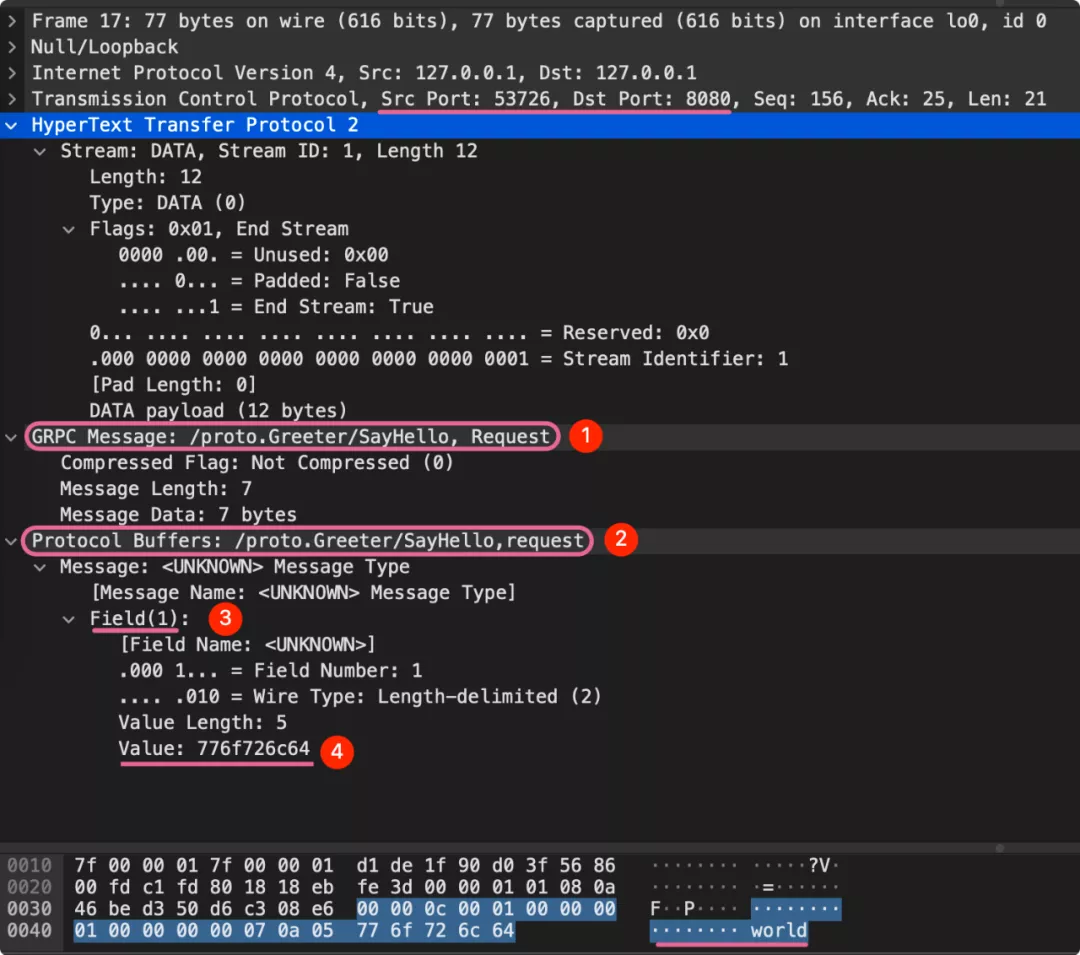This screenshot has height=955, width=1080.
Task: Click the red annotation marker 1
Action: pos(585,436)
